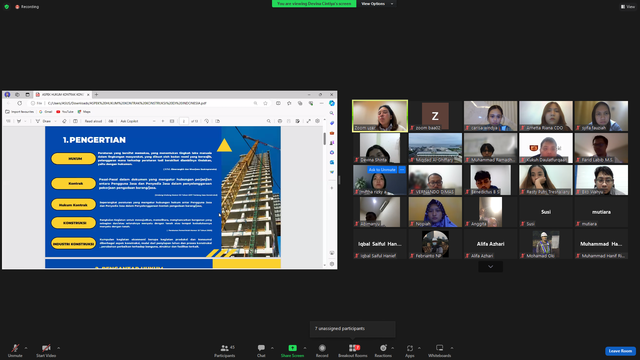Image resolution: width=640 pixels, height=360 pixels.
Task: Click the Leave Room button
Action: click(x=620, y=351)
